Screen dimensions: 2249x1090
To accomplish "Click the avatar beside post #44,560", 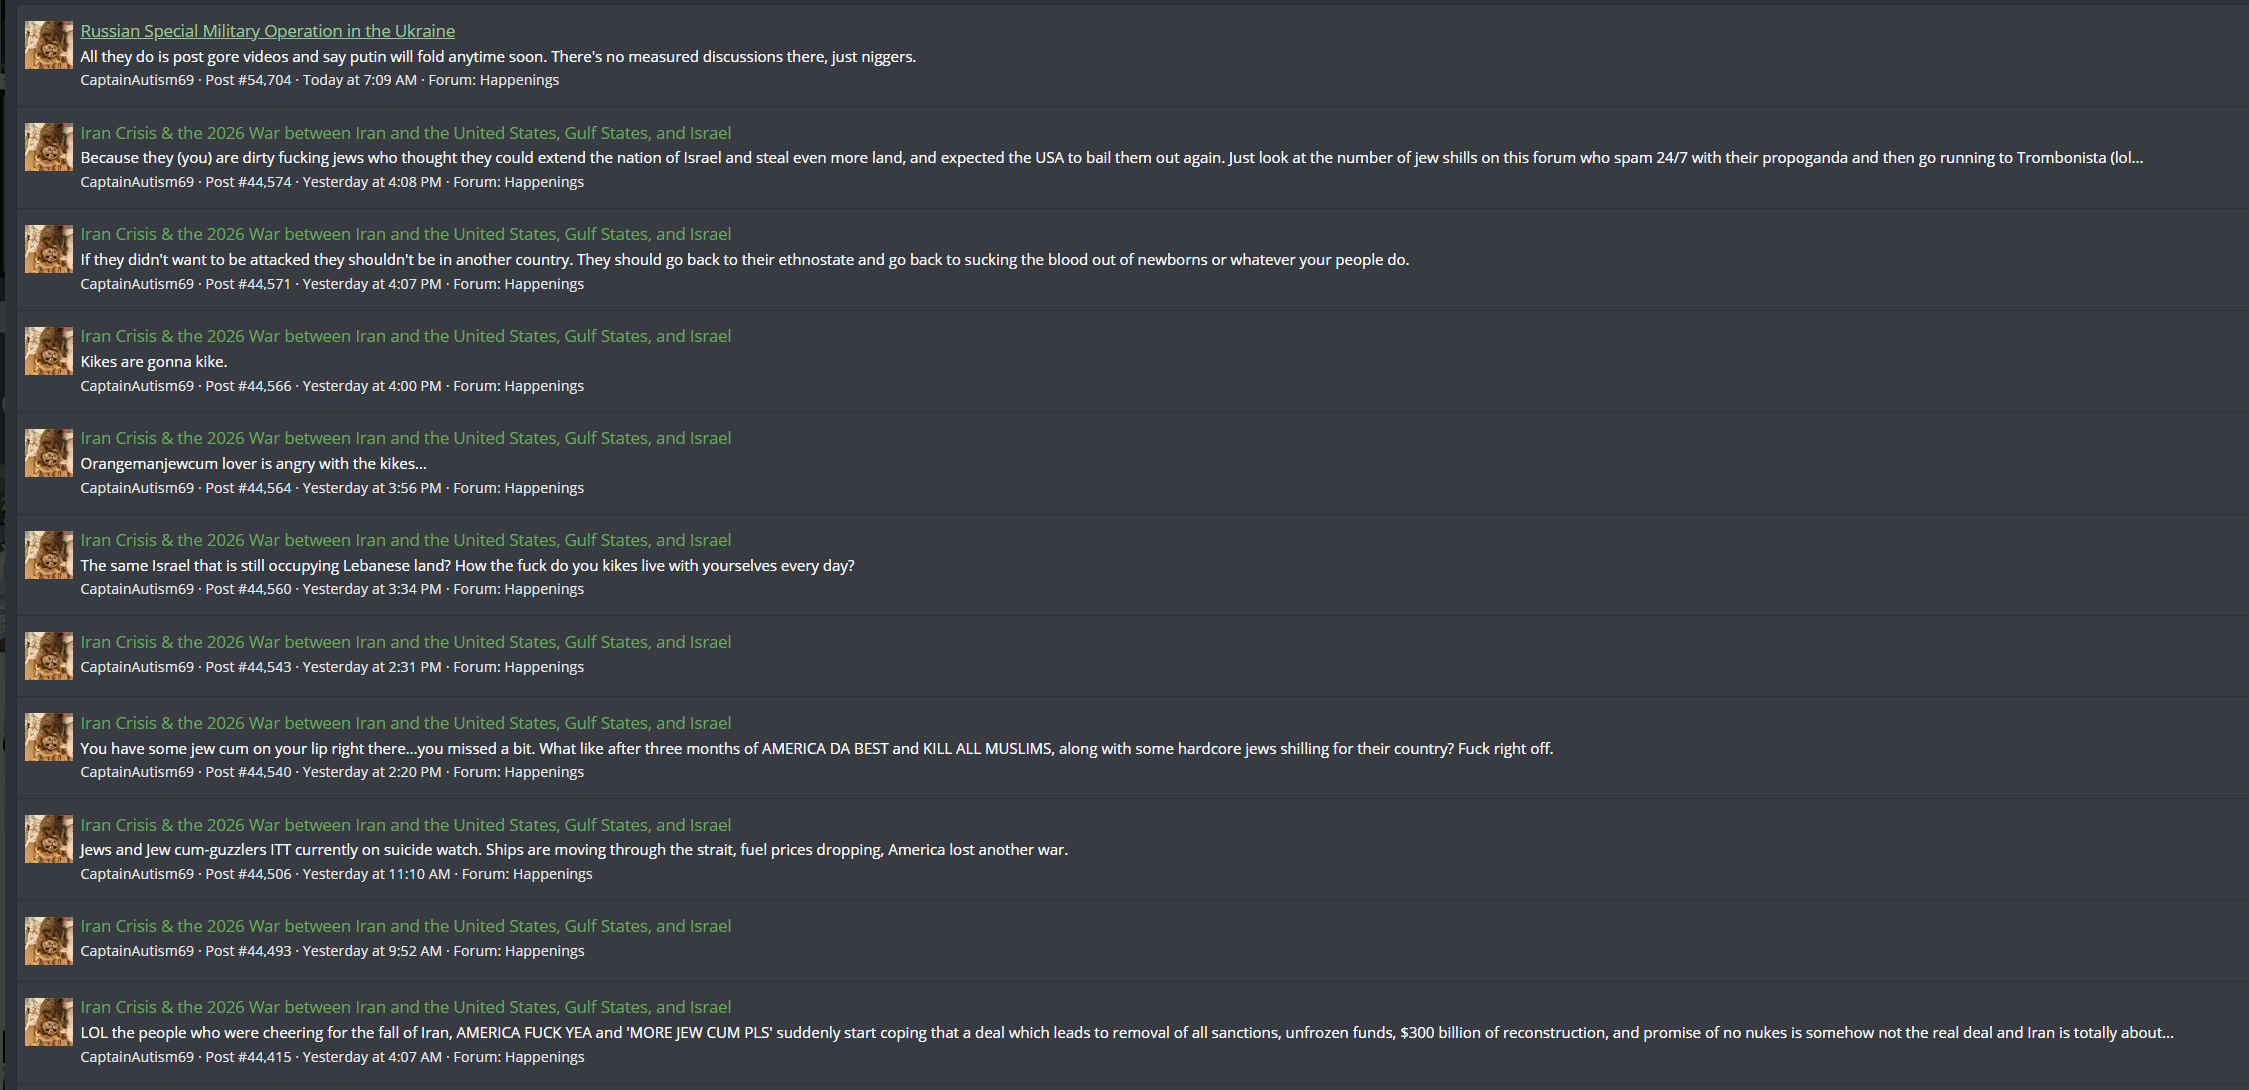I will 49,555.
